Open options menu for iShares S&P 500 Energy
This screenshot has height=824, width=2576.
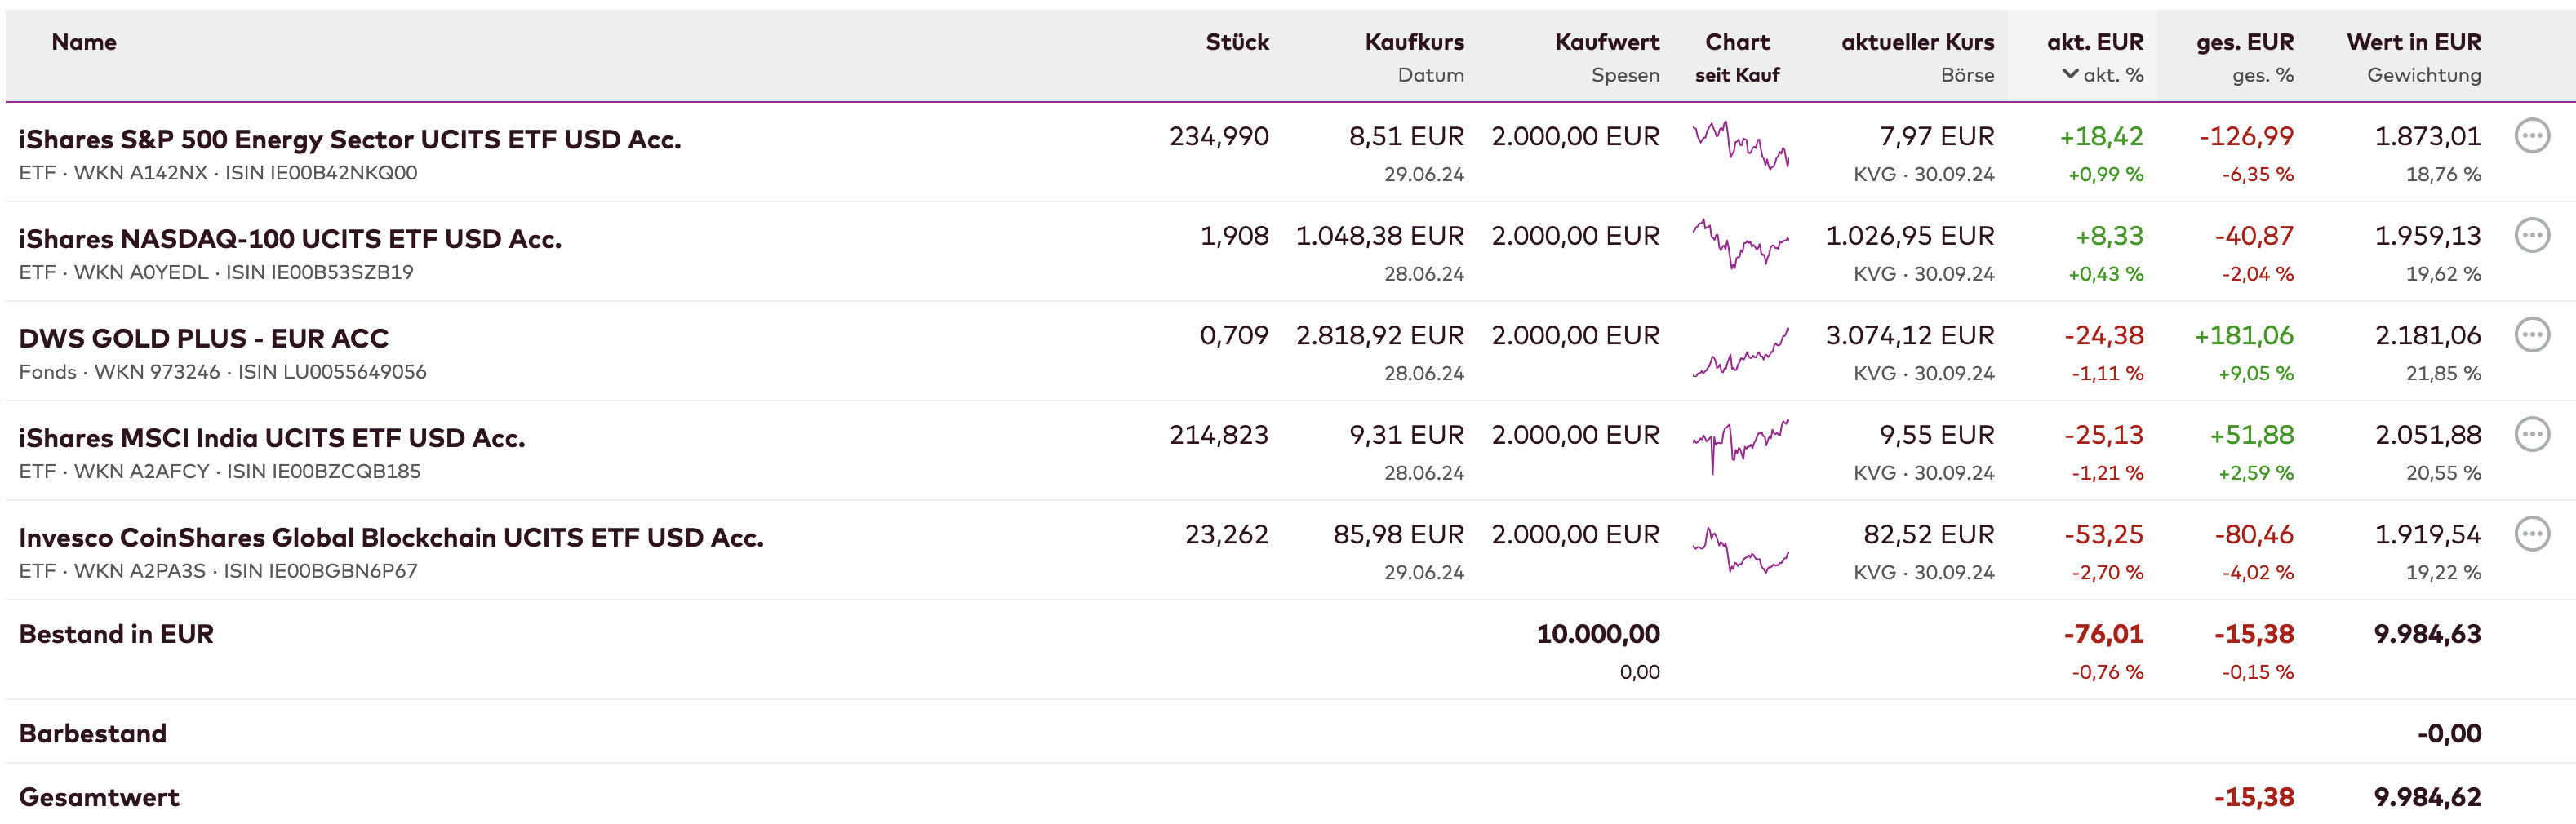tap(2531, 136)
